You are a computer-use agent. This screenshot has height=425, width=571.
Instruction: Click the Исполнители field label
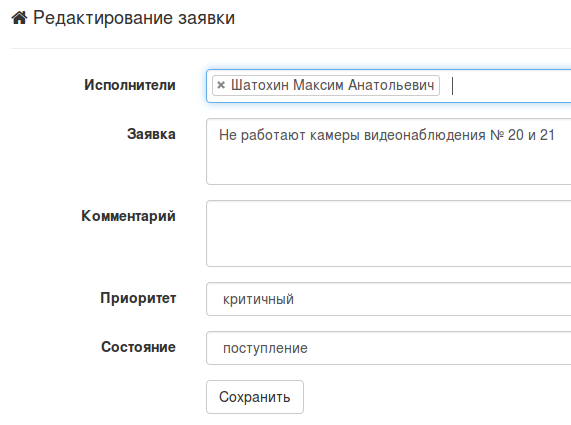click(x=130, y=85)
